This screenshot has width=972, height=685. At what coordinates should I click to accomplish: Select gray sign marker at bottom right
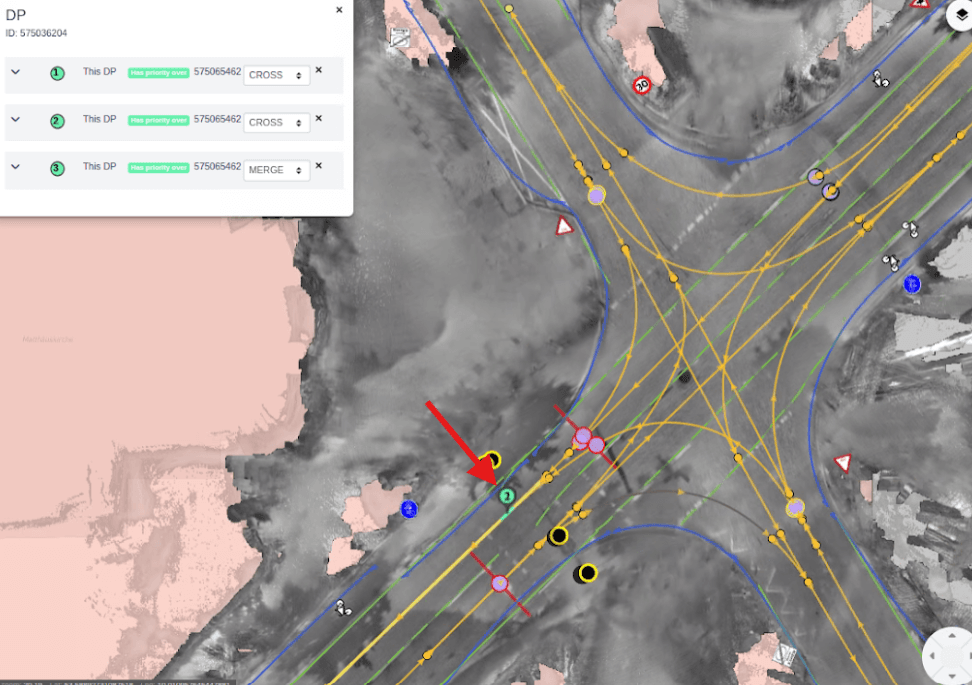[786, 654]
